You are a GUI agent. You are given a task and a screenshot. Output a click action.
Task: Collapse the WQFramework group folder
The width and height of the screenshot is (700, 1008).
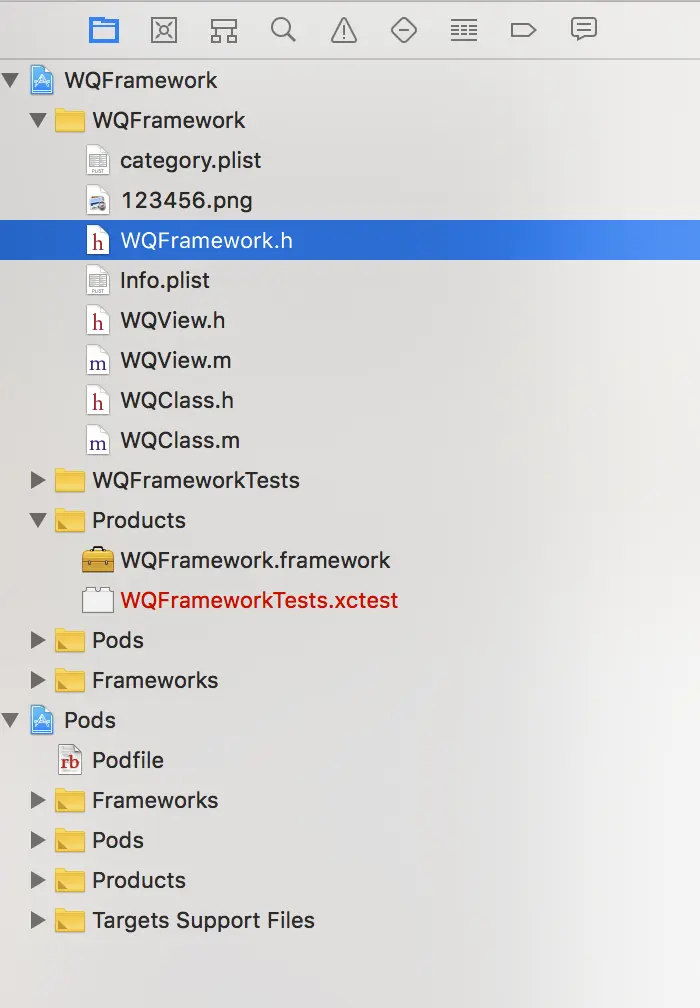[39, 120]
